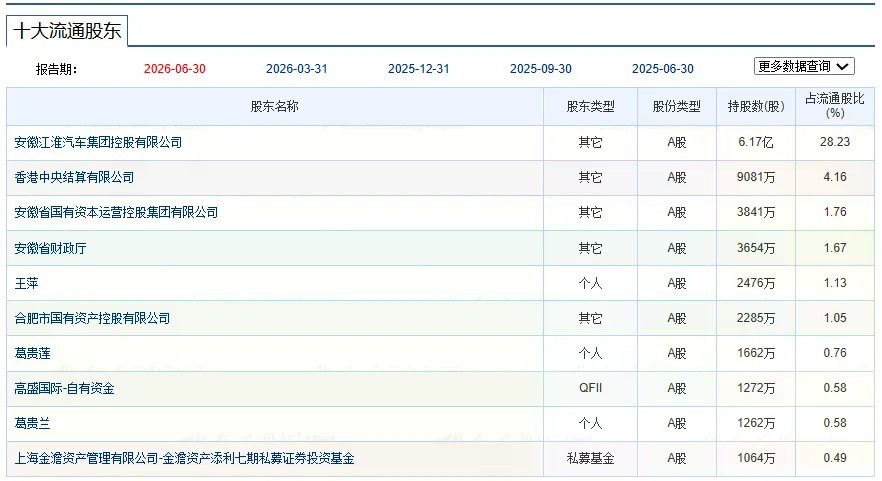The image size is (882, 481).
Task: Switch to report period 2025-12-31
Action: [x=418, y=69]
